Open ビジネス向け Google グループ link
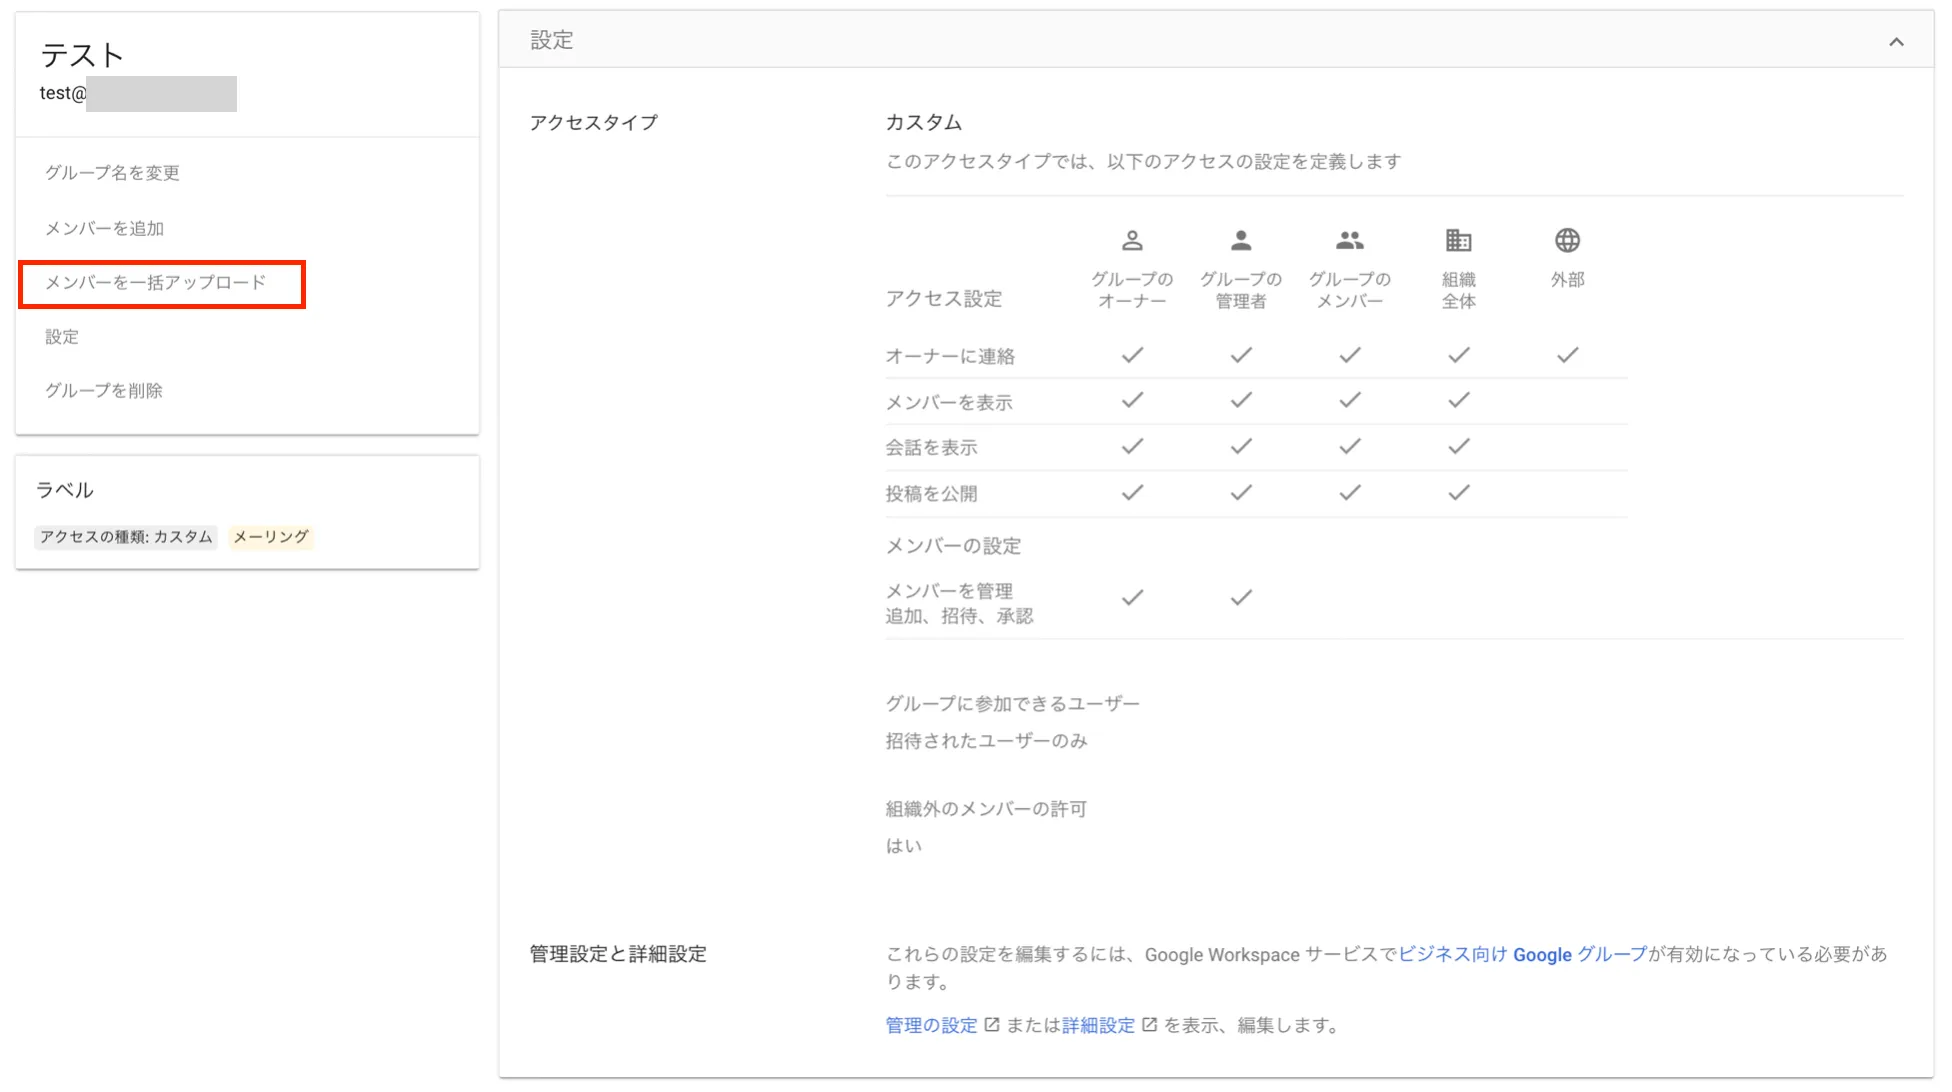 [1522, 955]
